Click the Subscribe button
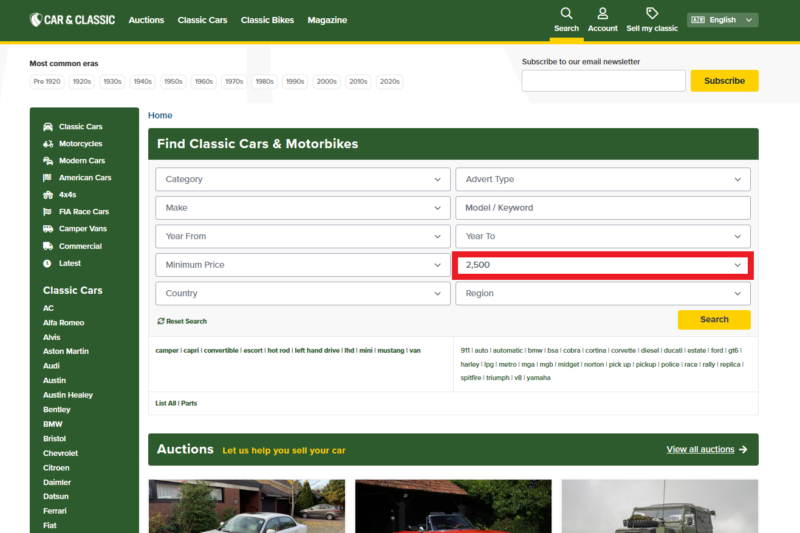Image resolution: width=800 pixels, height=533 pixels. [724, 81]
